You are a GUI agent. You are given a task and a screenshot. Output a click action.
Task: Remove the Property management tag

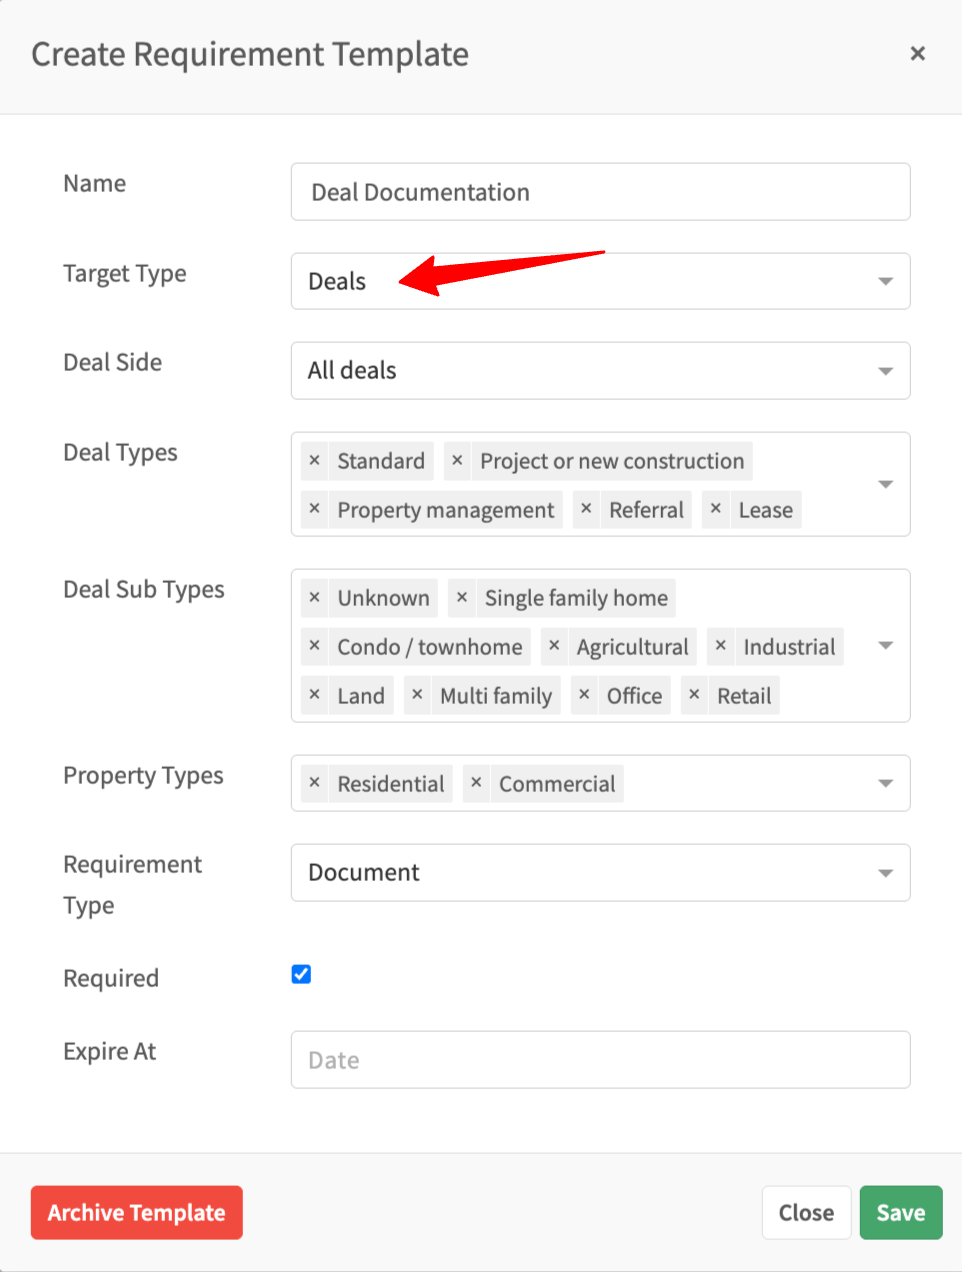(x=315, y=510)
